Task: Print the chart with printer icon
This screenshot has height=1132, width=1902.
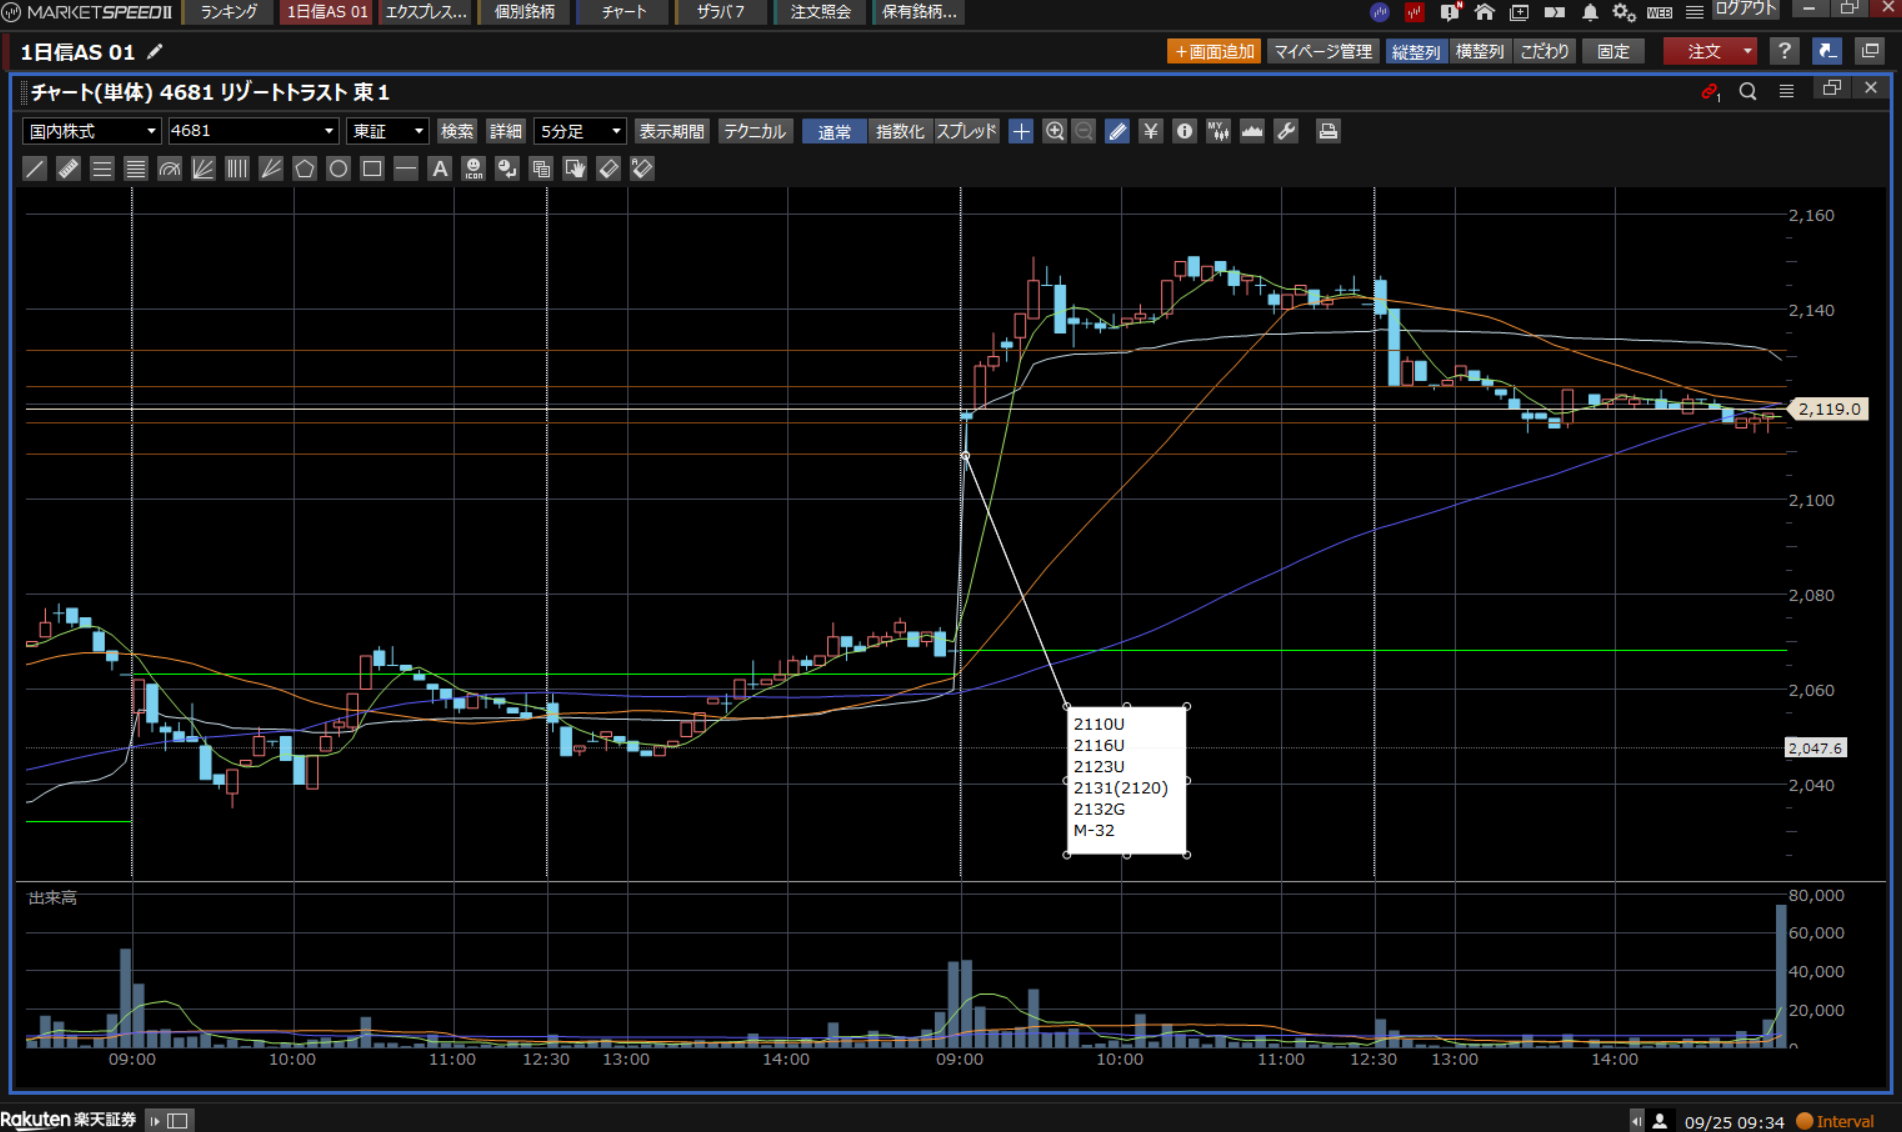Action: (x=1327, y=131)
